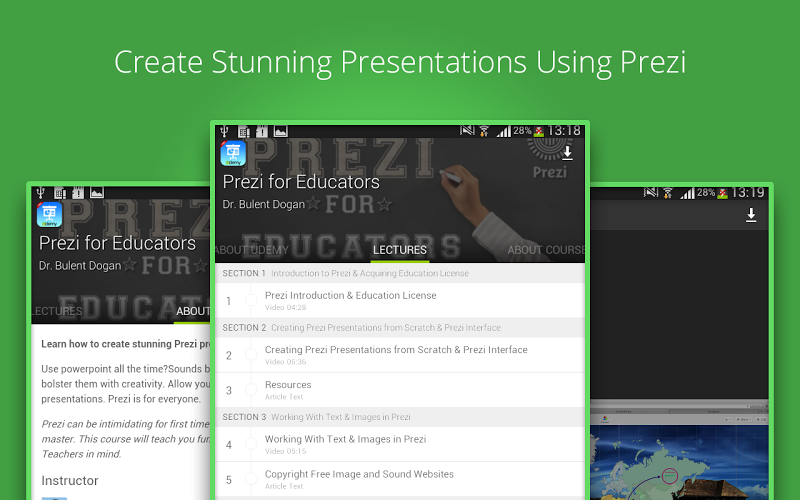The width and height of the screenshot is (800, 500).
Task: Tap the SECTION 1 header row
Action: (400, 273)
